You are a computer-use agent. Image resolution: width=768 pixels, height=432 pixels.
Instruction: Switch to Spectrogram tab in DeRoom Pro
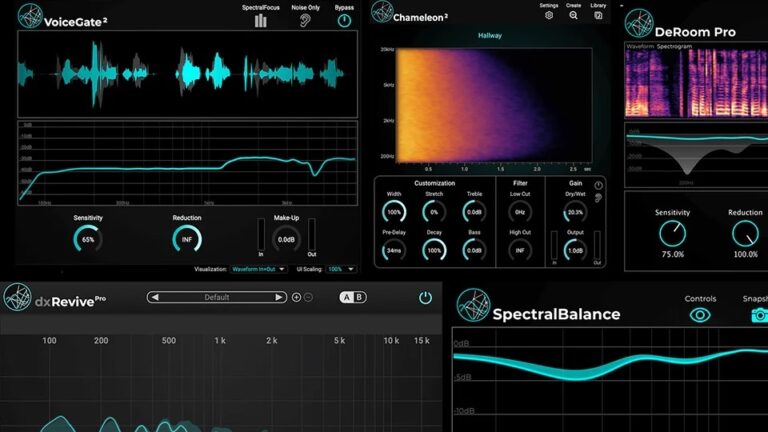pyautogui.click(x=674, y=47)
